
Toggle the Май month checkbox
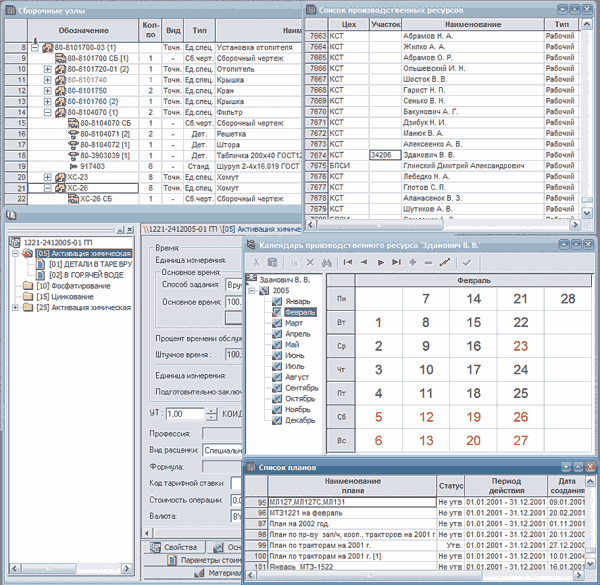(277, 345)
